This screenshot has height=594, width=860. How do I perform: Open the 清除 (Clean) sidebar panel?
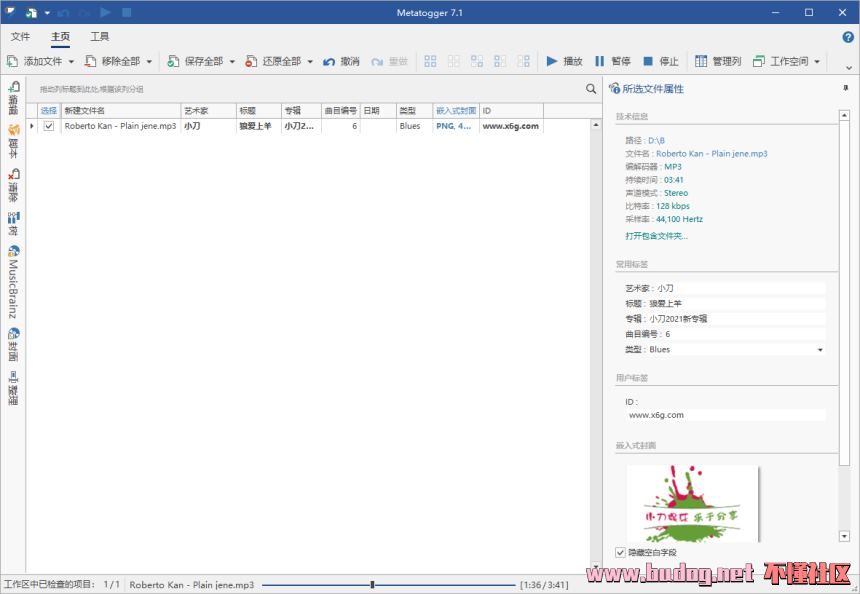coord(13,187)
